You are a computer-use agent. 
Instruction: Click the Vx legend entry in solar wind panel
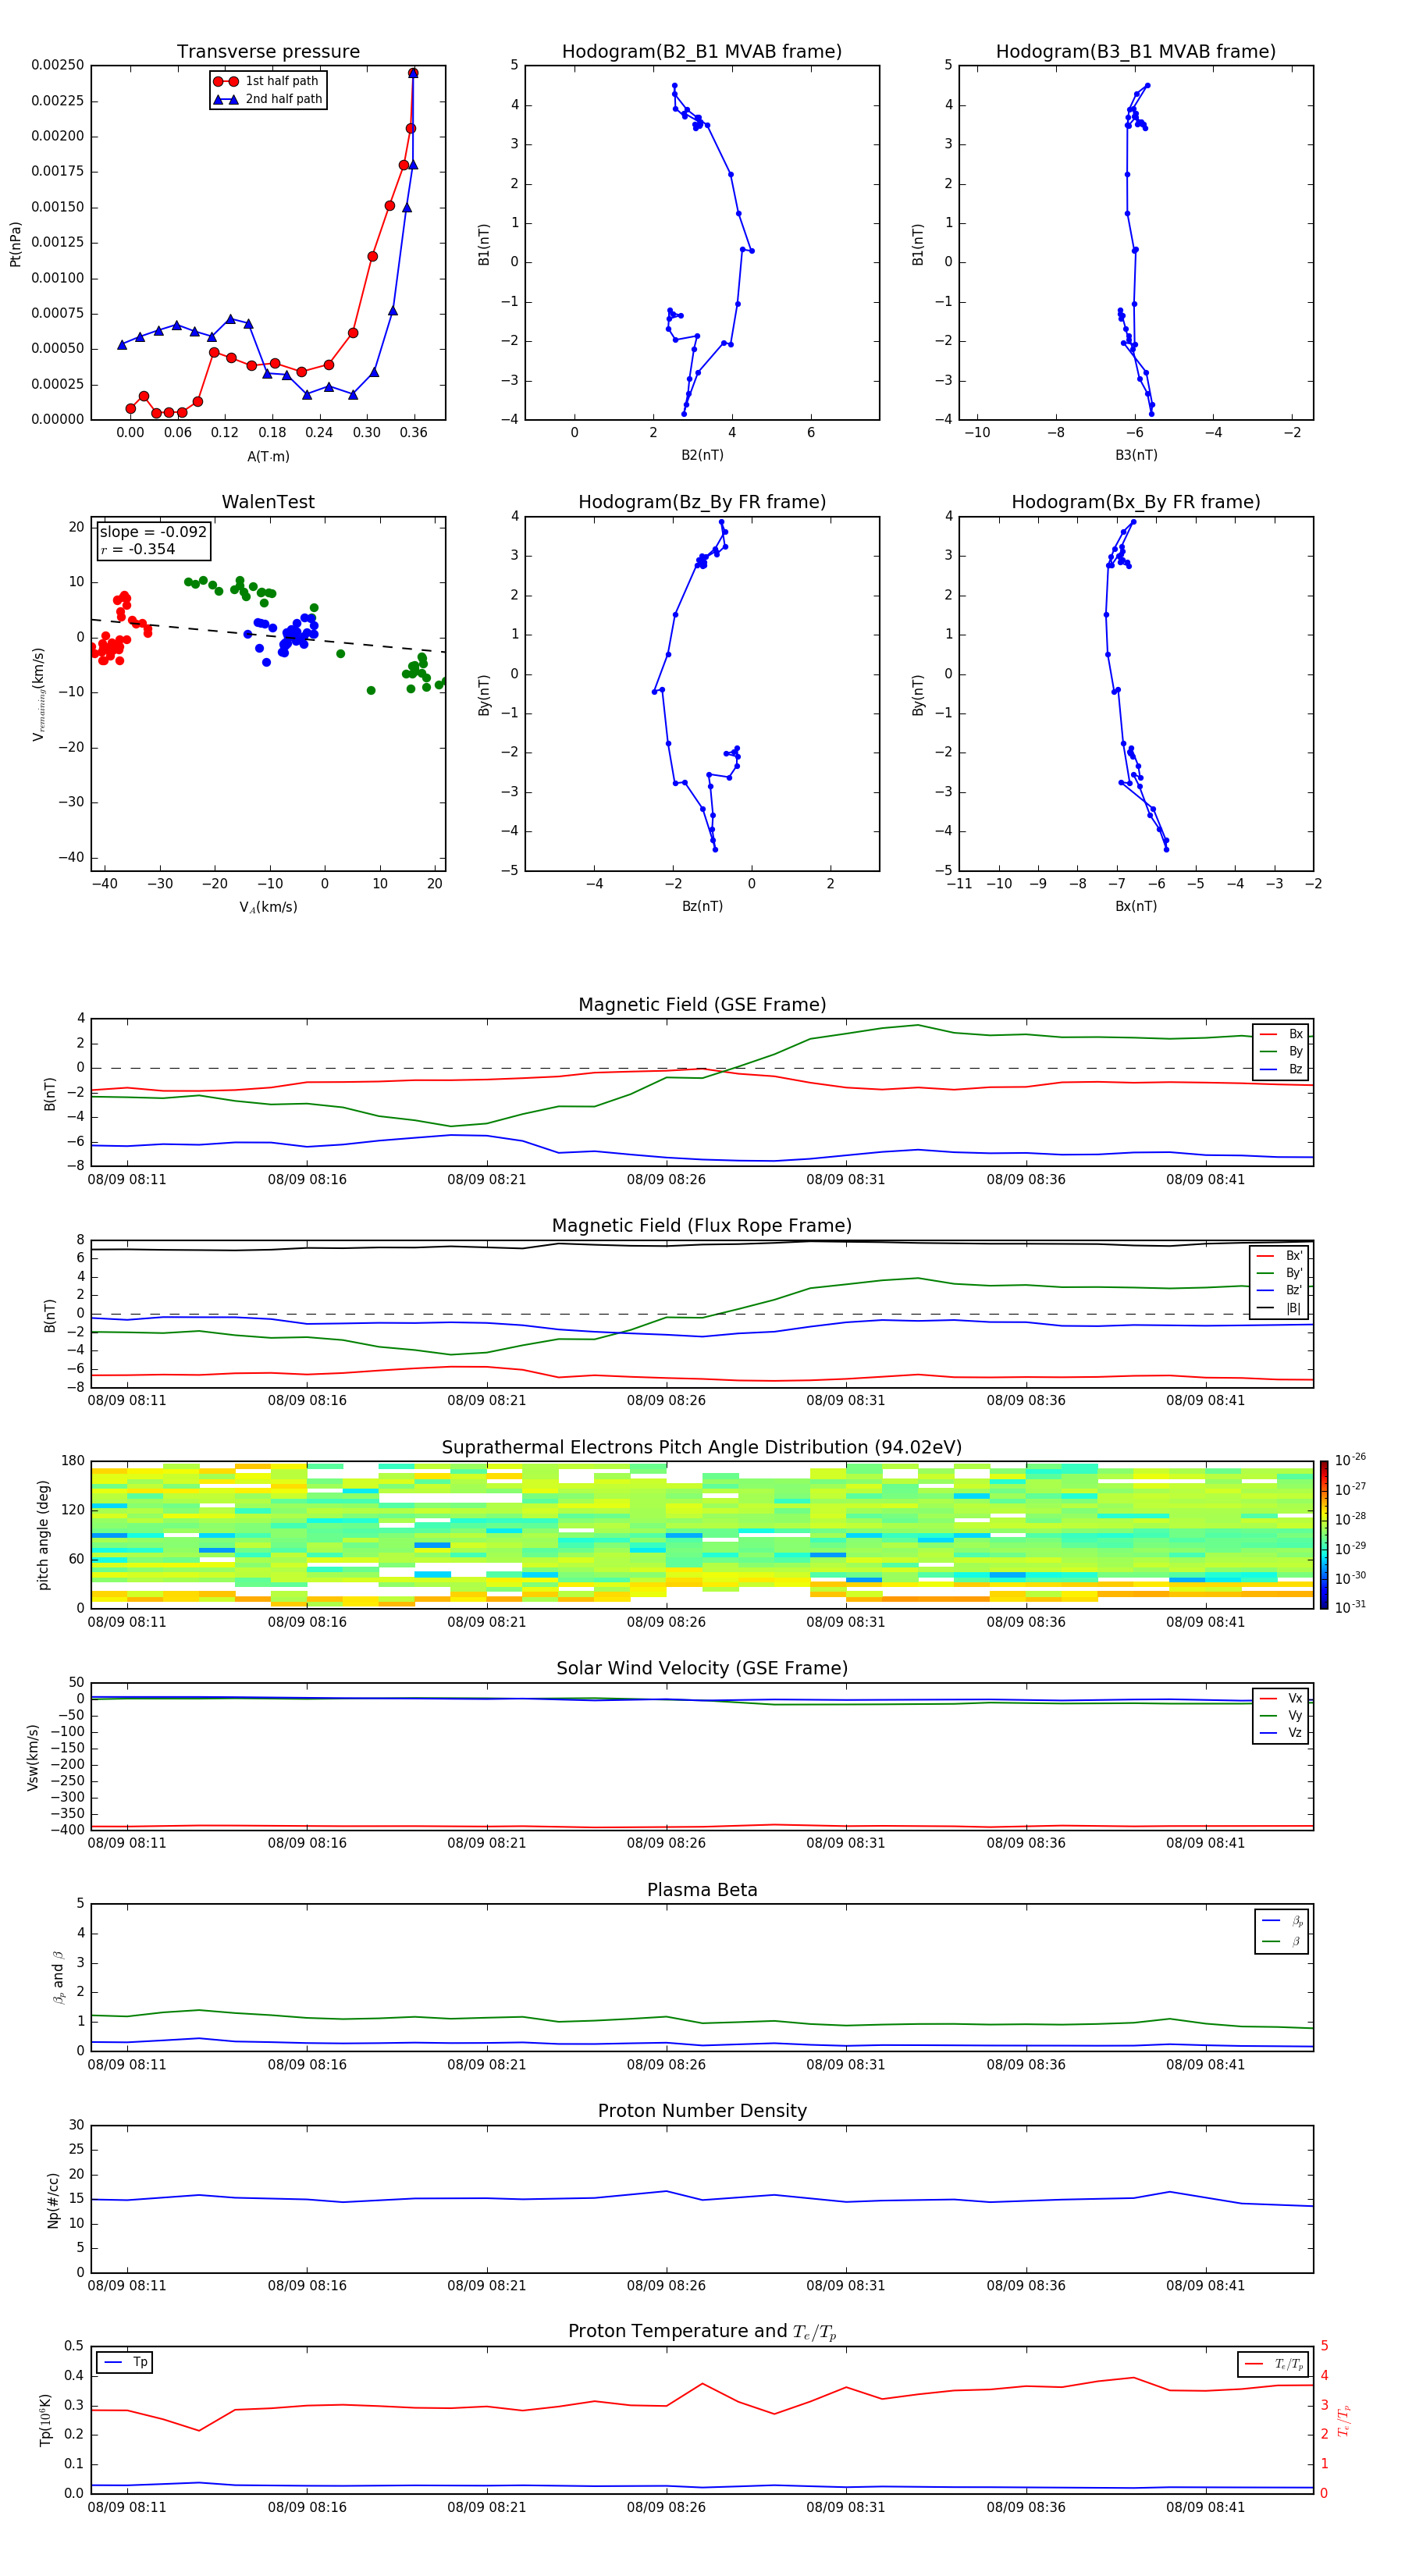pos(1281,1698)
